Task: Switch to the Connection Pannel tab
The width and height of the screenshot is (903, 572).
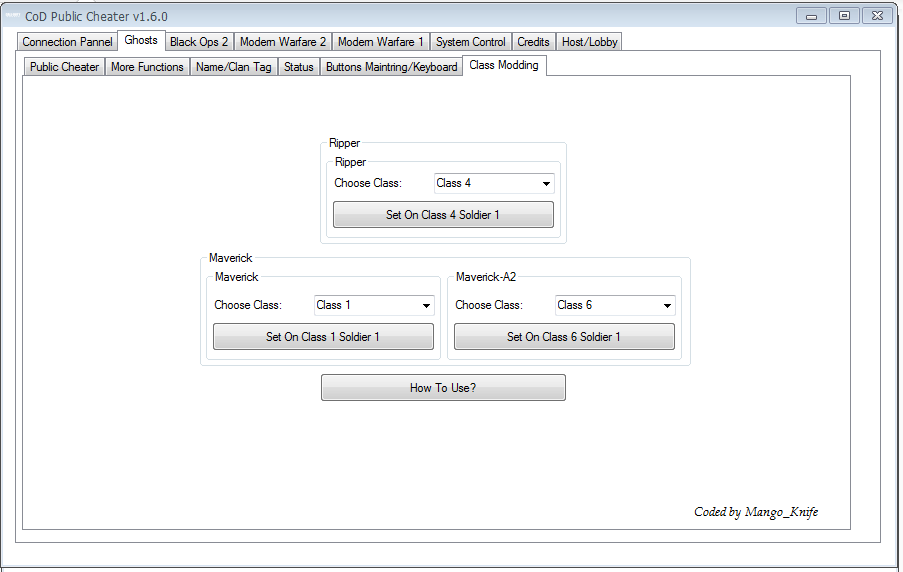Action: coord(67,42)
